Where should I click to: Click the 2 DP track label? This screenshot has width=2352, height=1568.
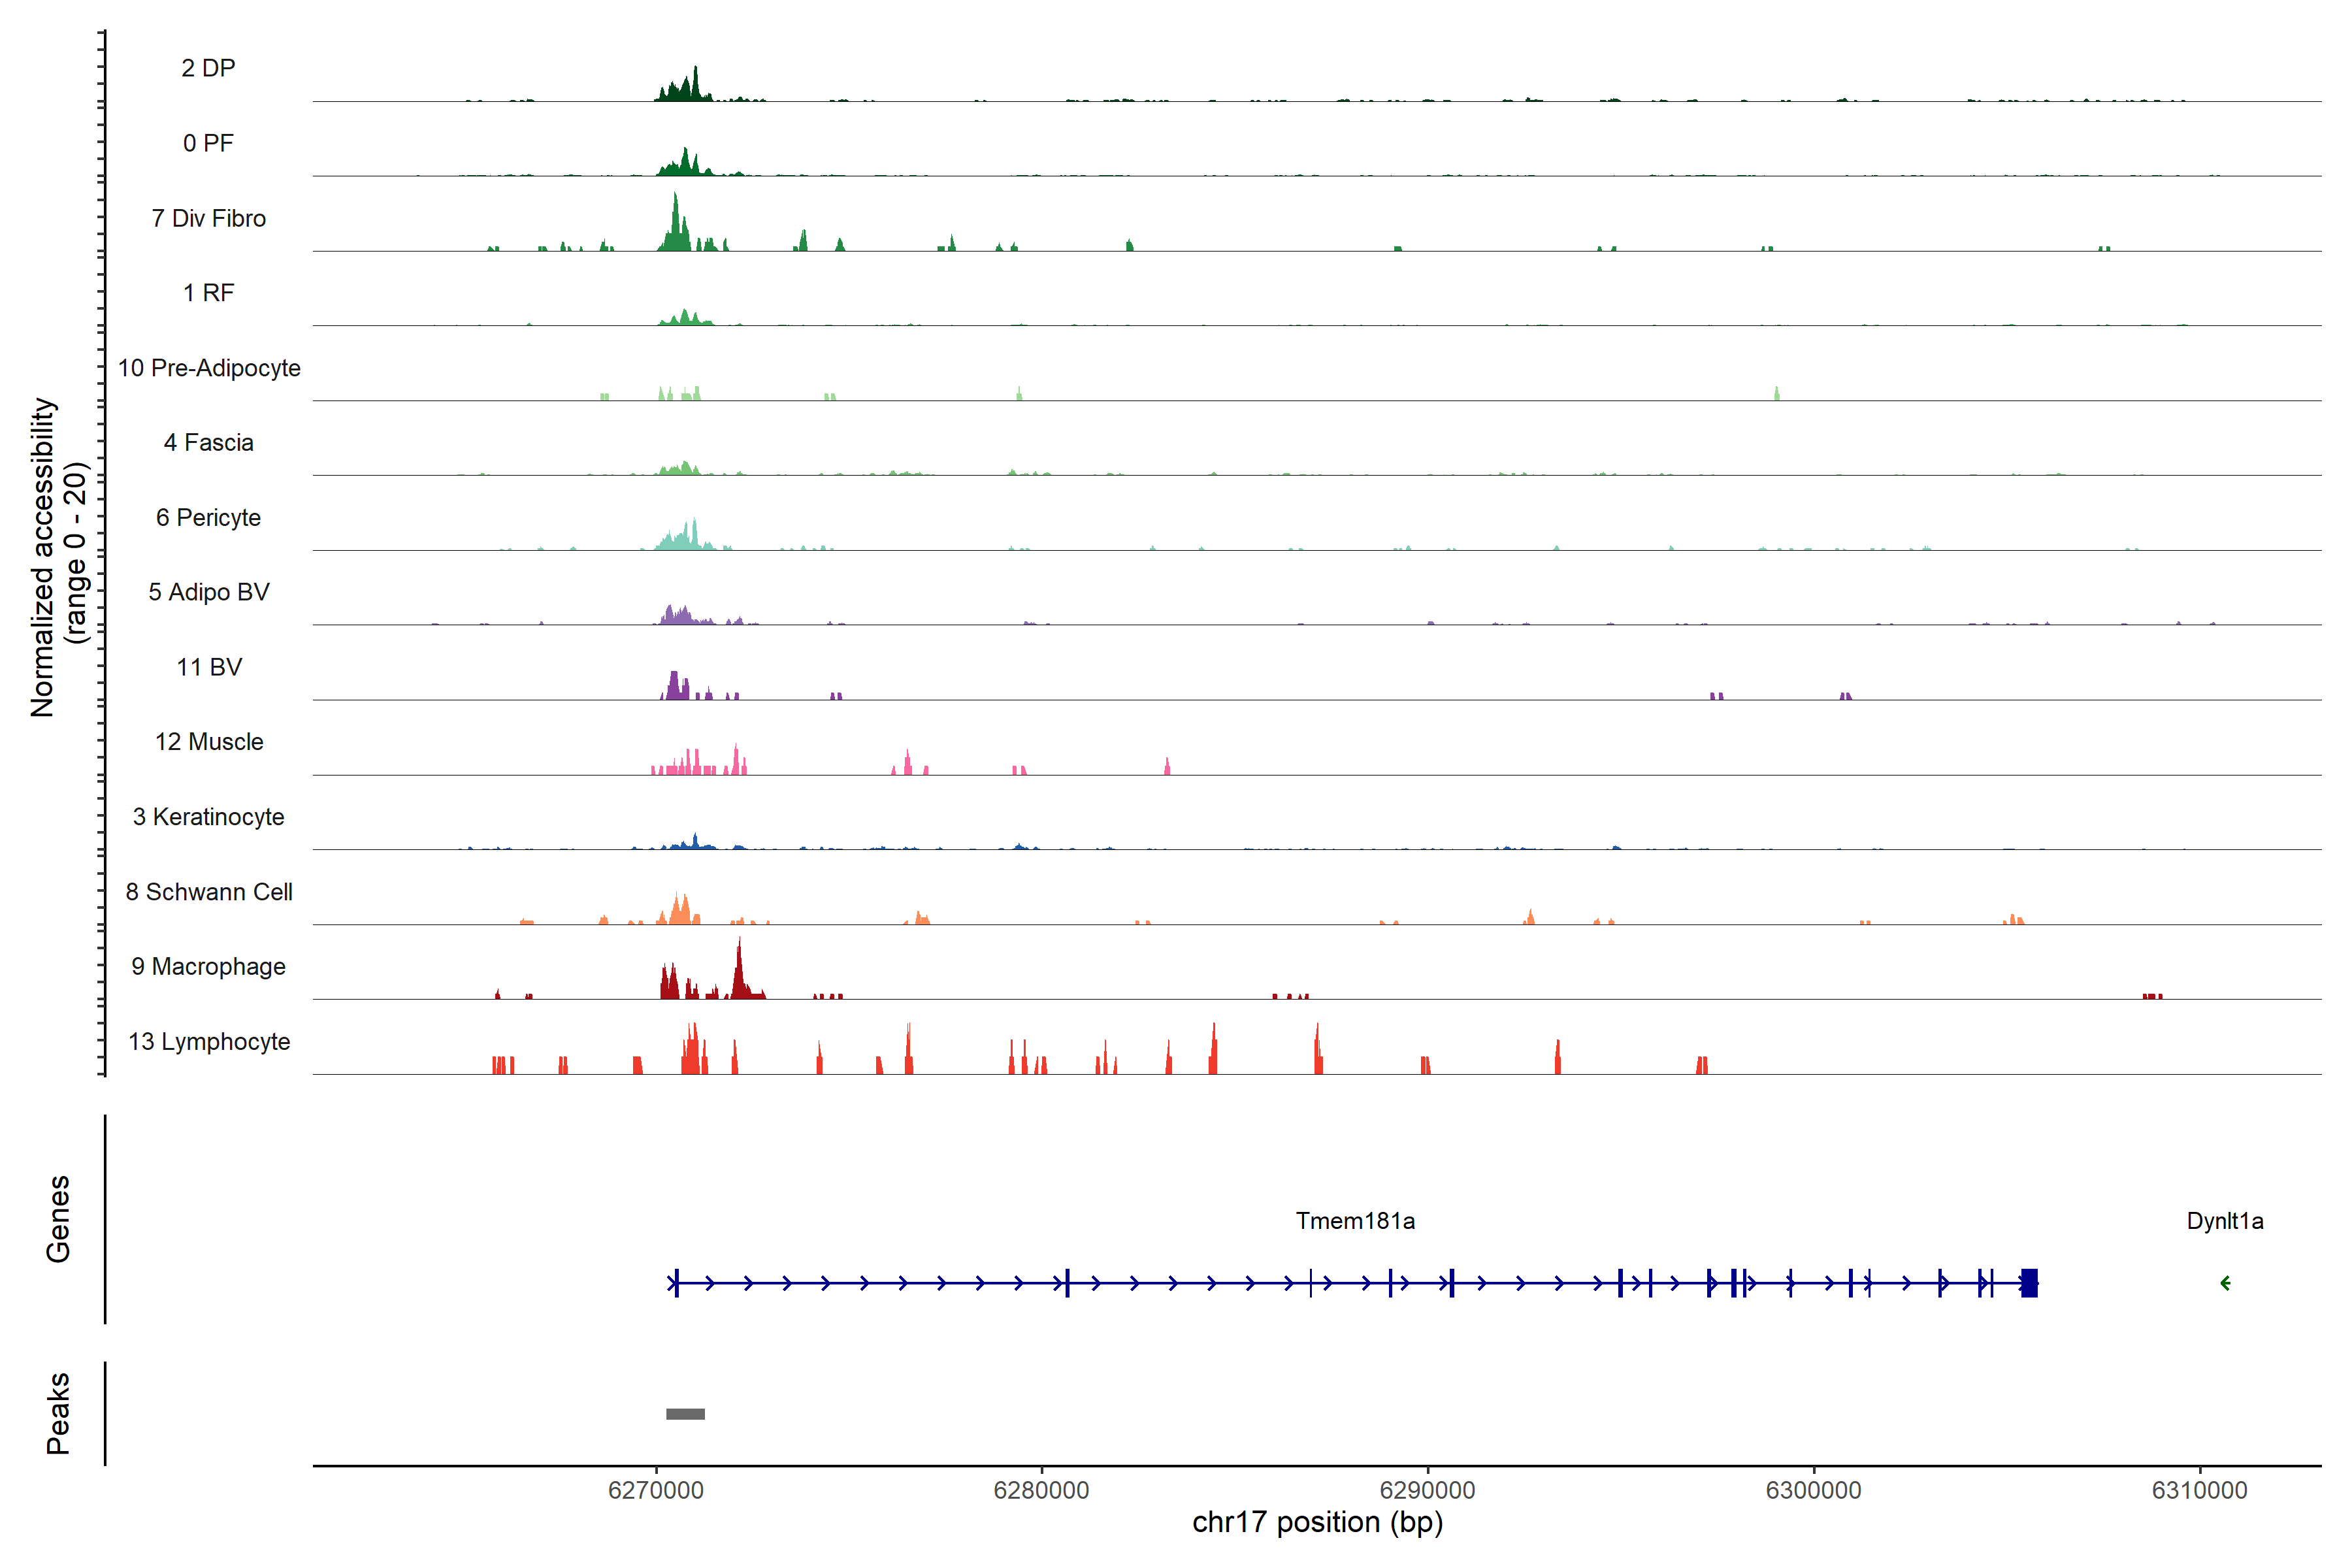coord(208,68)
